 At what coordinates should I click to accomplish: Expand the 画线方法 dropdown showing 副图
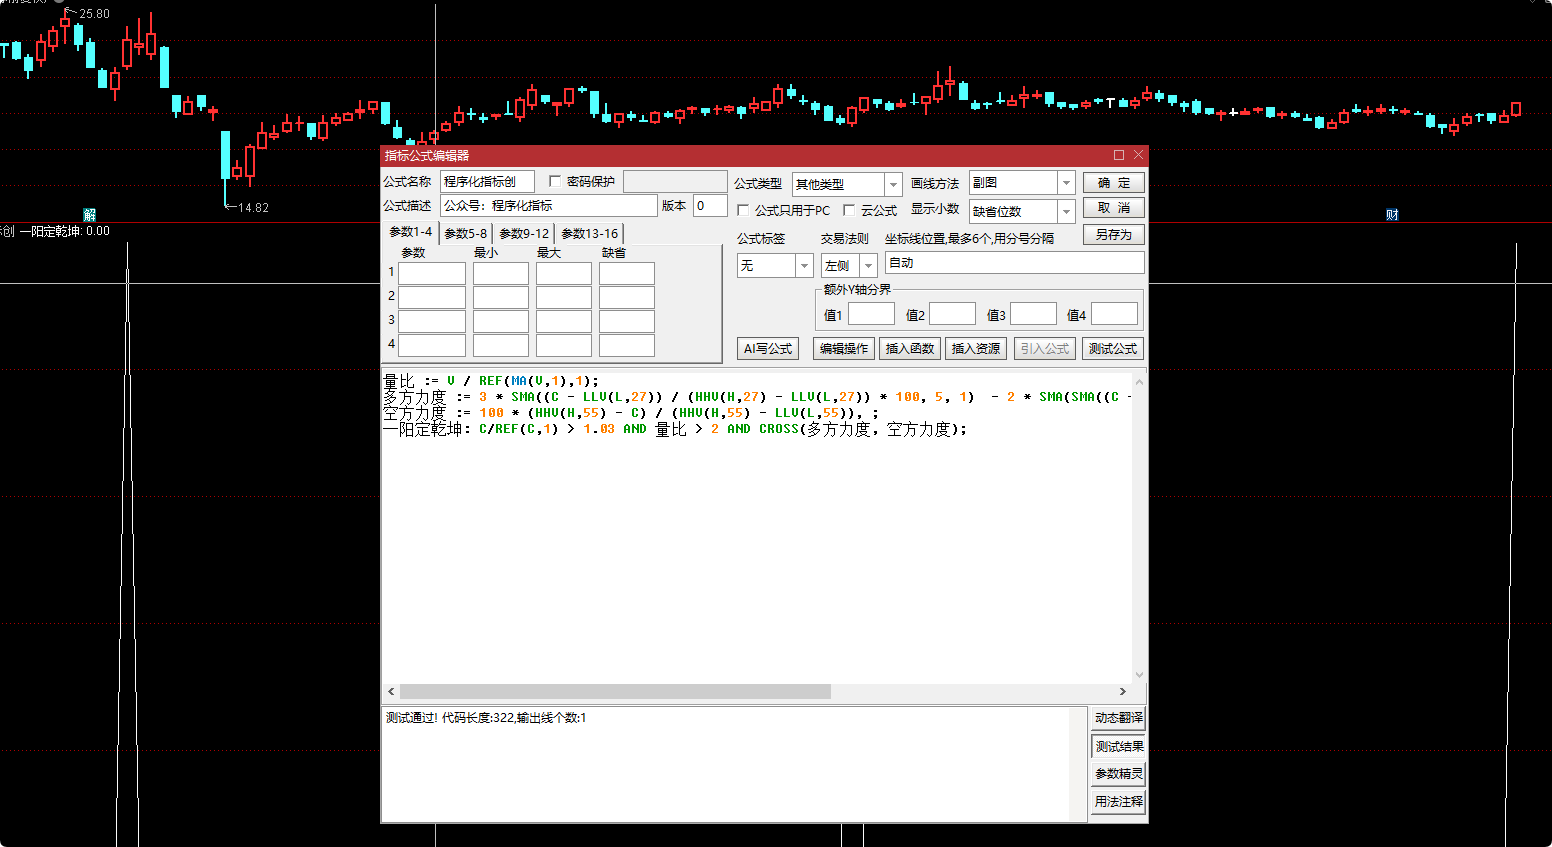(1066, 183)
